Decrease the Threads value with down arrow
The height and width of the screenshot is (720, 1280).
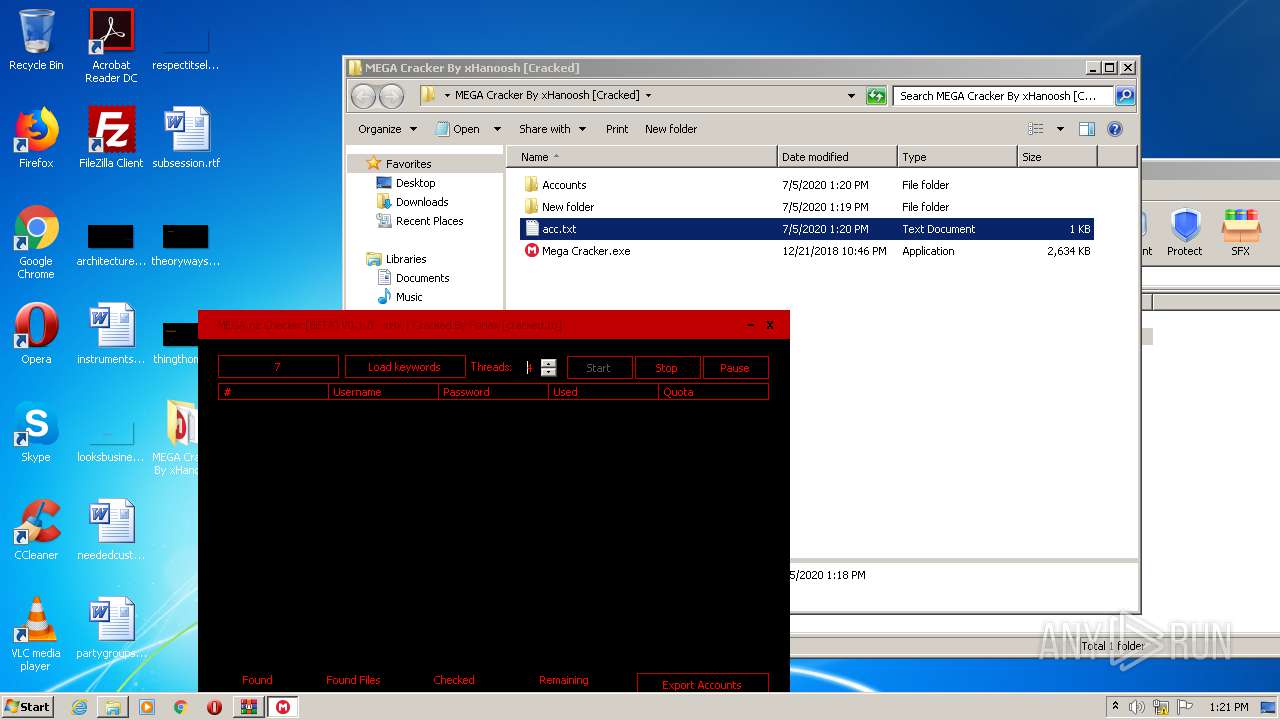tap(548, 372)
